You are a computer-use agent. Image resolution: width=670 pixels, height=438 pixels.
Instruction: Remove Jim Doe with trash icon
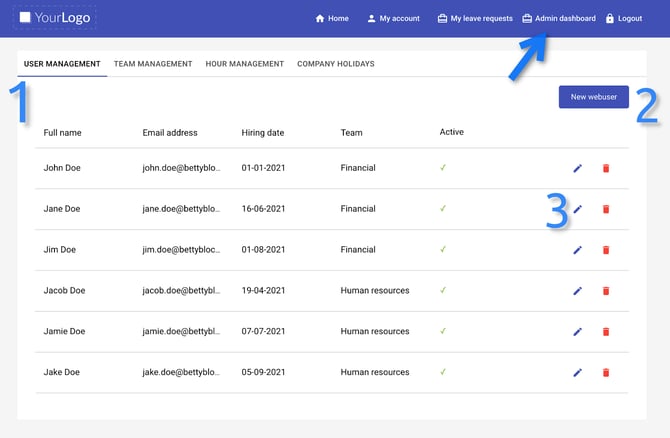605,250
